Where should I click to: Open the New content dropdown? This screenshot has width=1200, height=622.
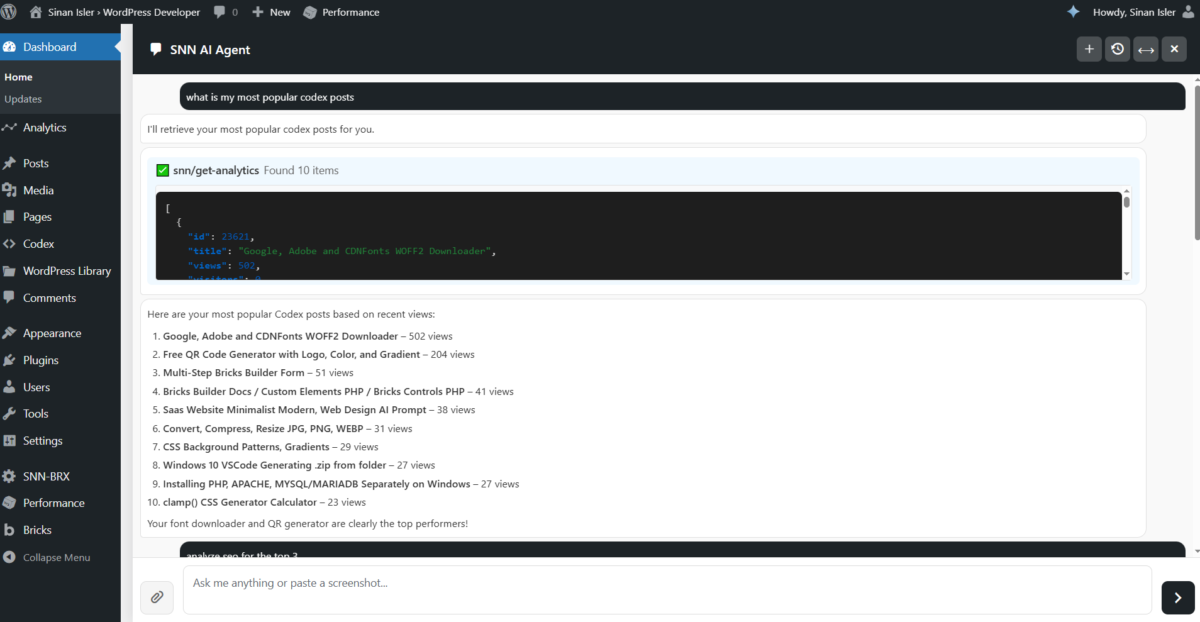[x=271, y=12]
